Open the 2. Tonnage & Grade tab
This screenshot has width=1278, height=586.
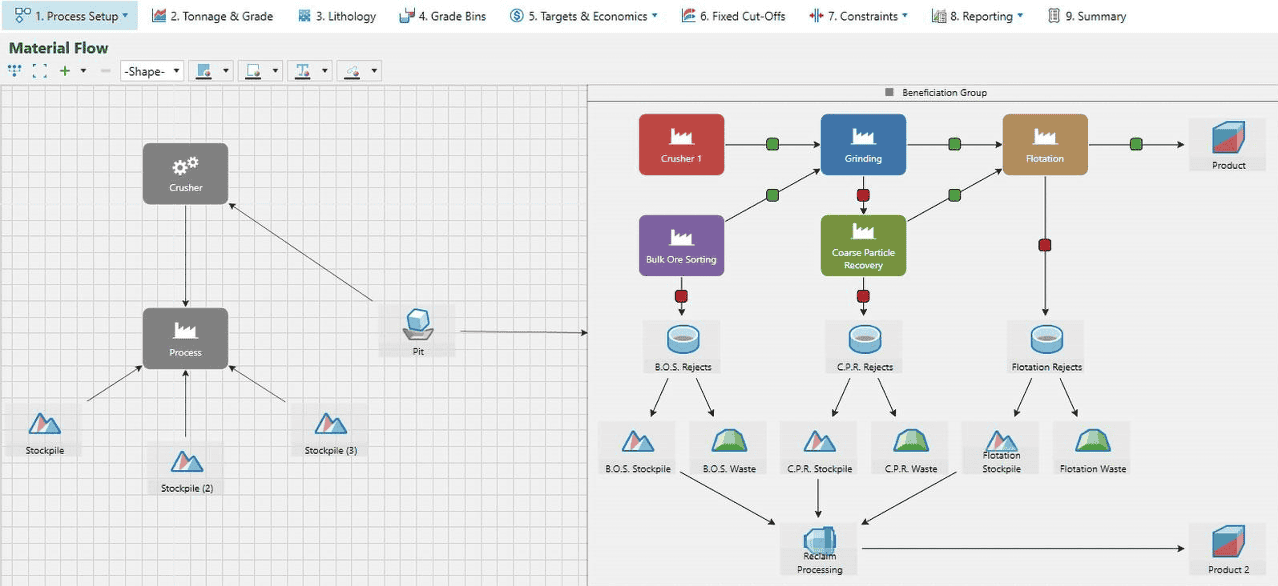(x=212, y=16)
